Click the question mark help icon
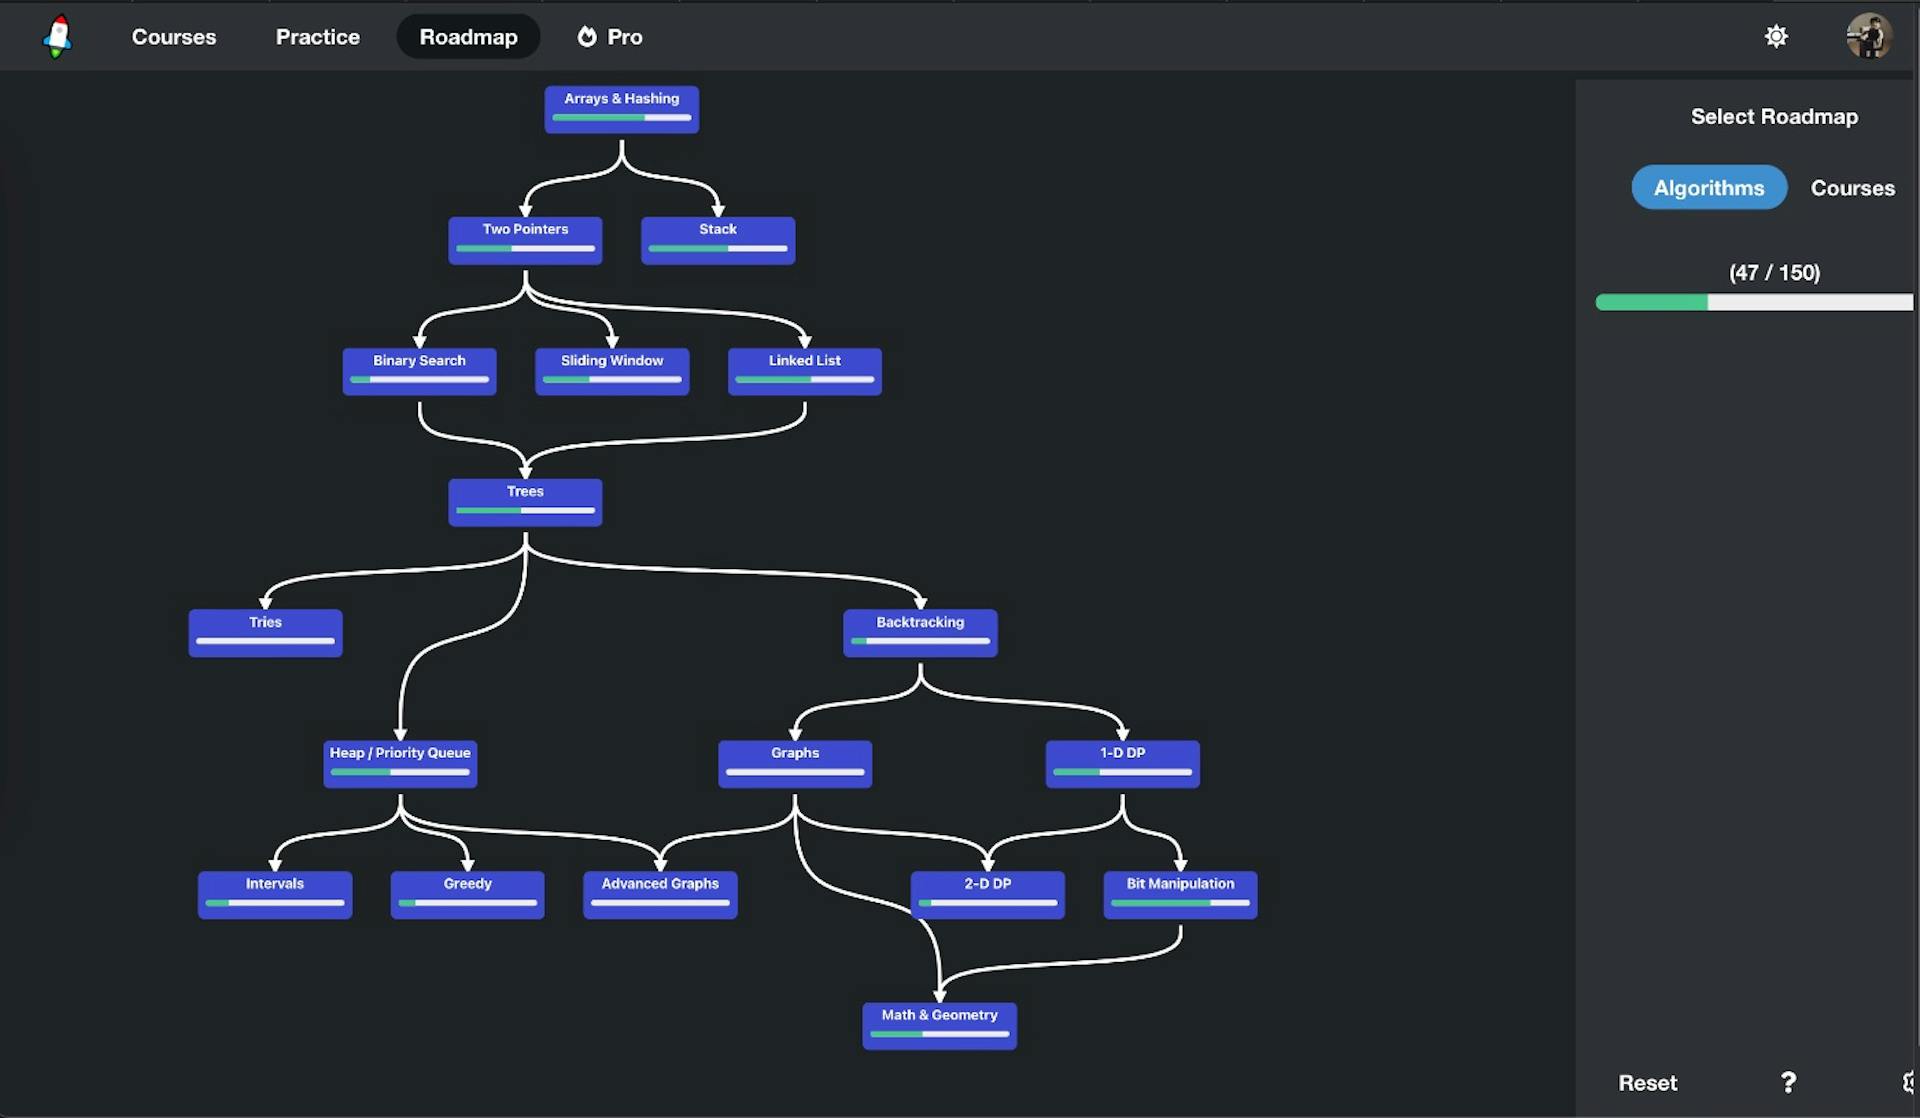Image resolution: width=1920 pixels, height=1118 pixels. tap(1788, 1082)
